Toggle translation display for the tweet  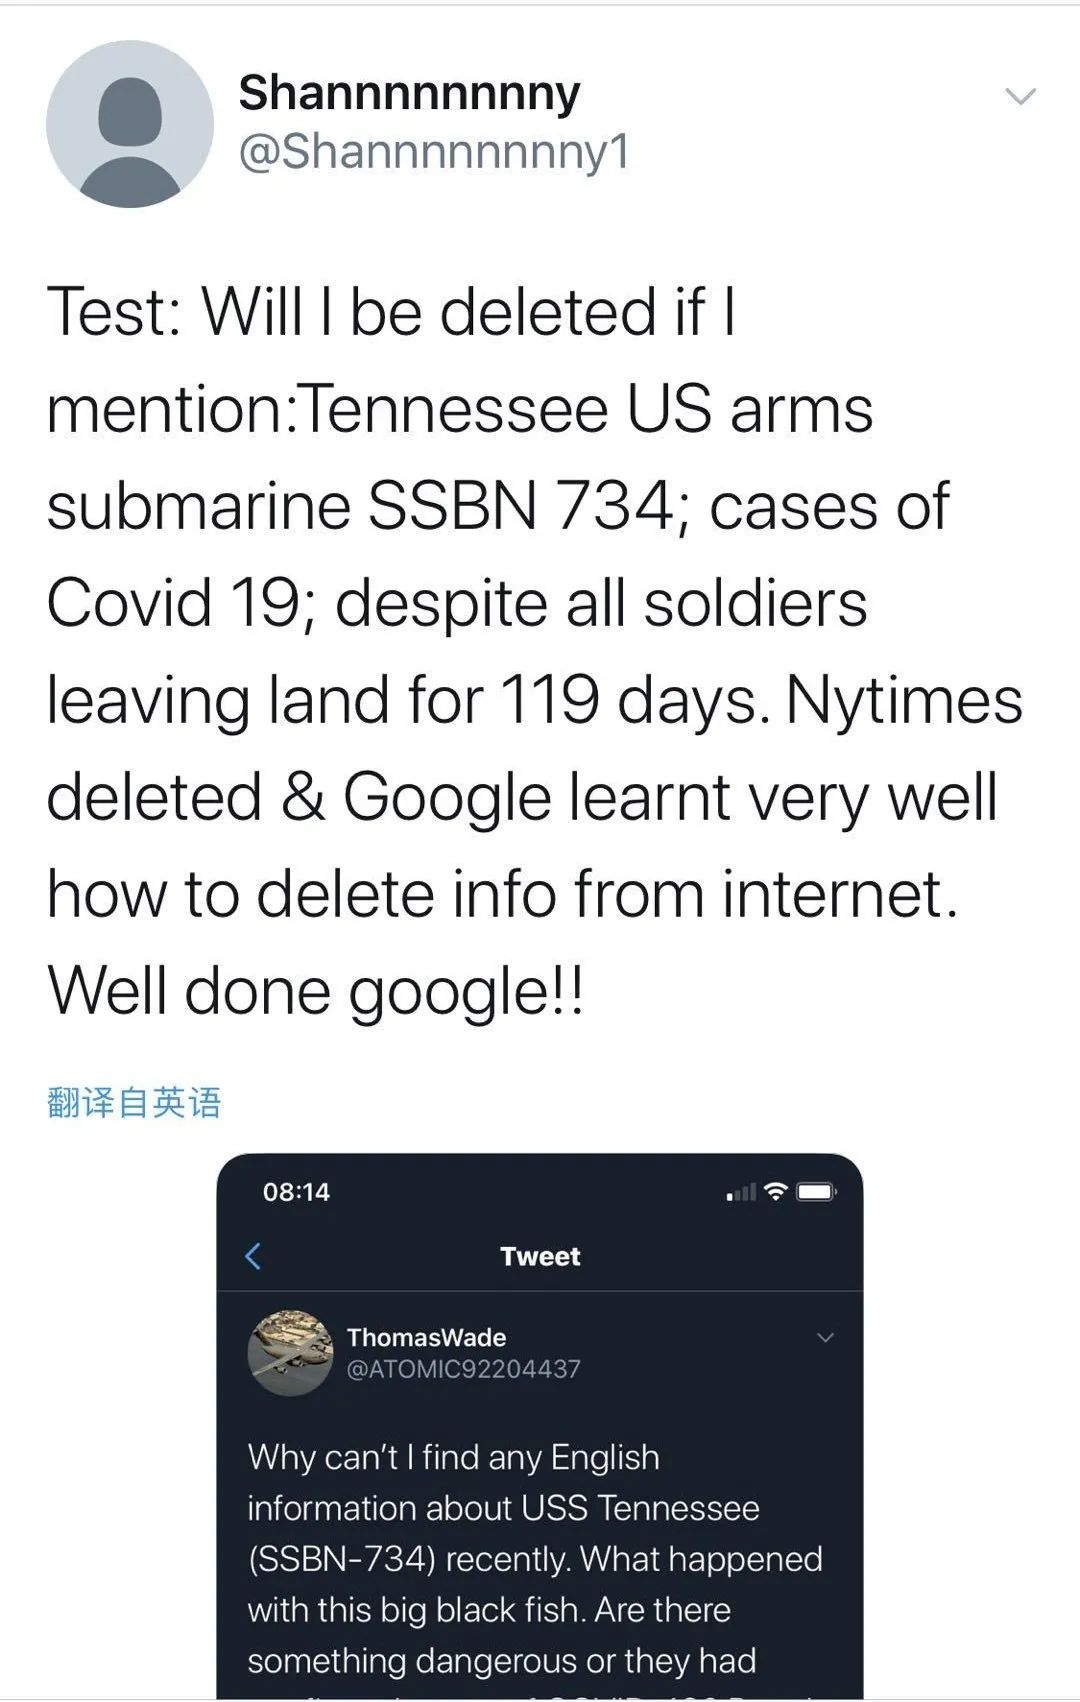[x=133, y=1103]
